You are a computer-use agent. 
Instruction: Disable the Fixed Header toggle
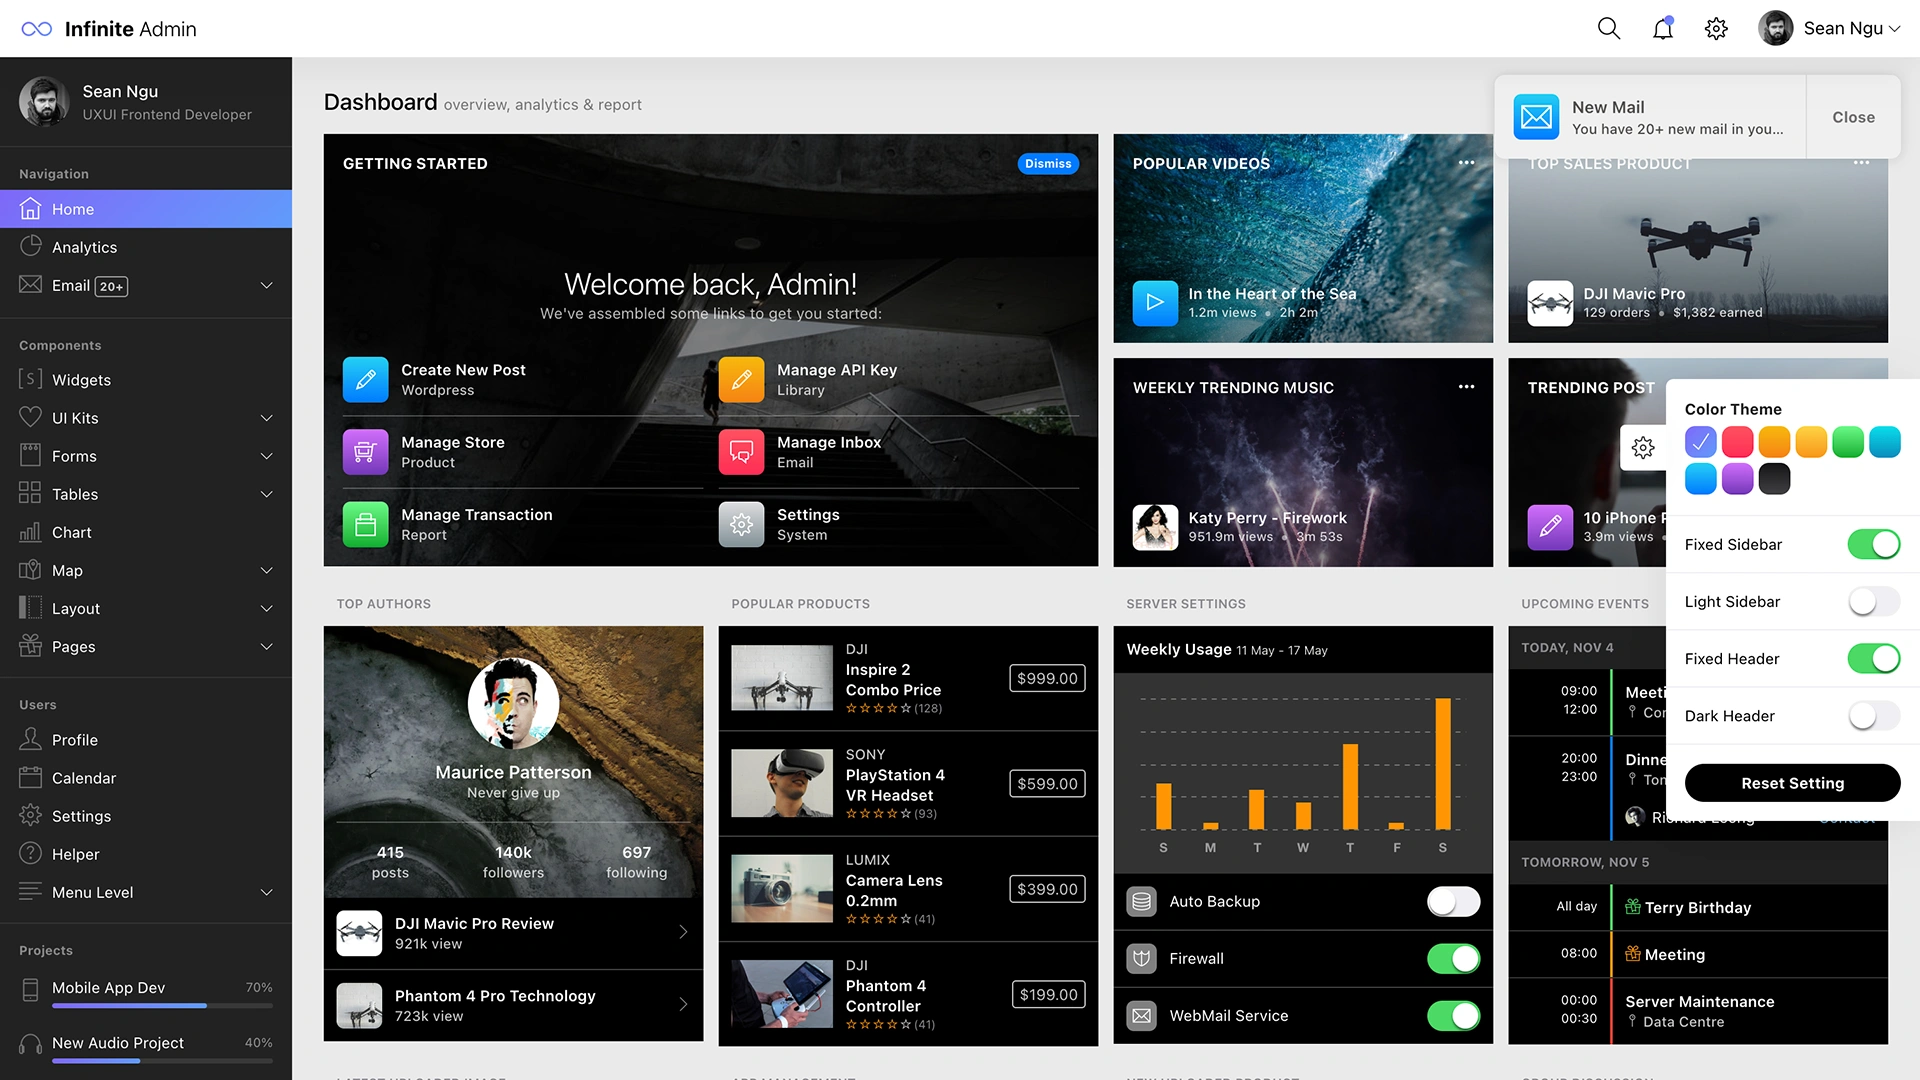click(1873, 658)
